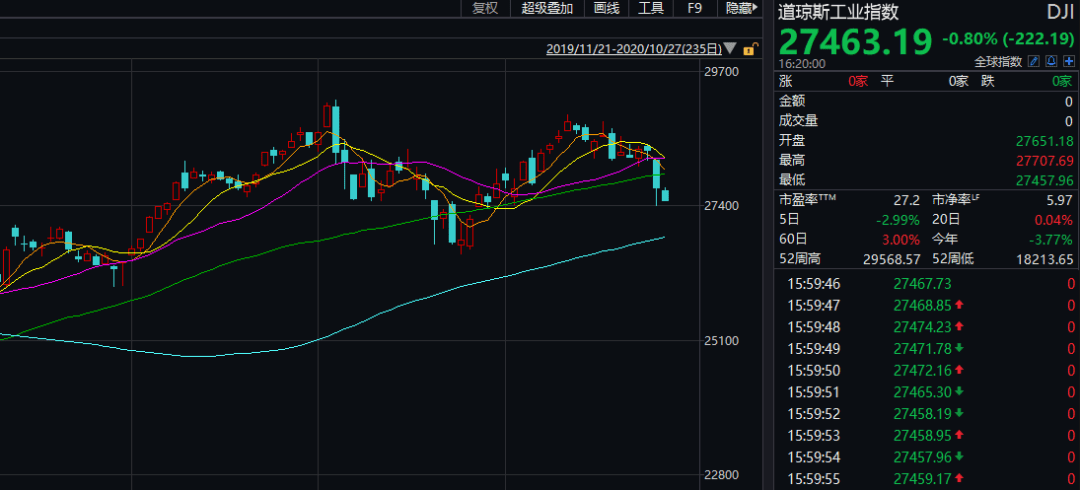This screenshot has width=1080, height=490.
Task: Click the price alert bell icon
Action: 1051,62
